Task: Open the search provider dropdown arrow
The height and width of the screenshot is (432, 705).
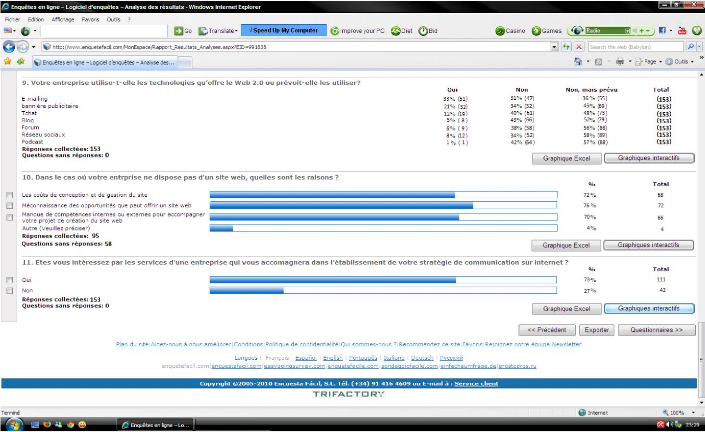Action: tap(699, 47)
